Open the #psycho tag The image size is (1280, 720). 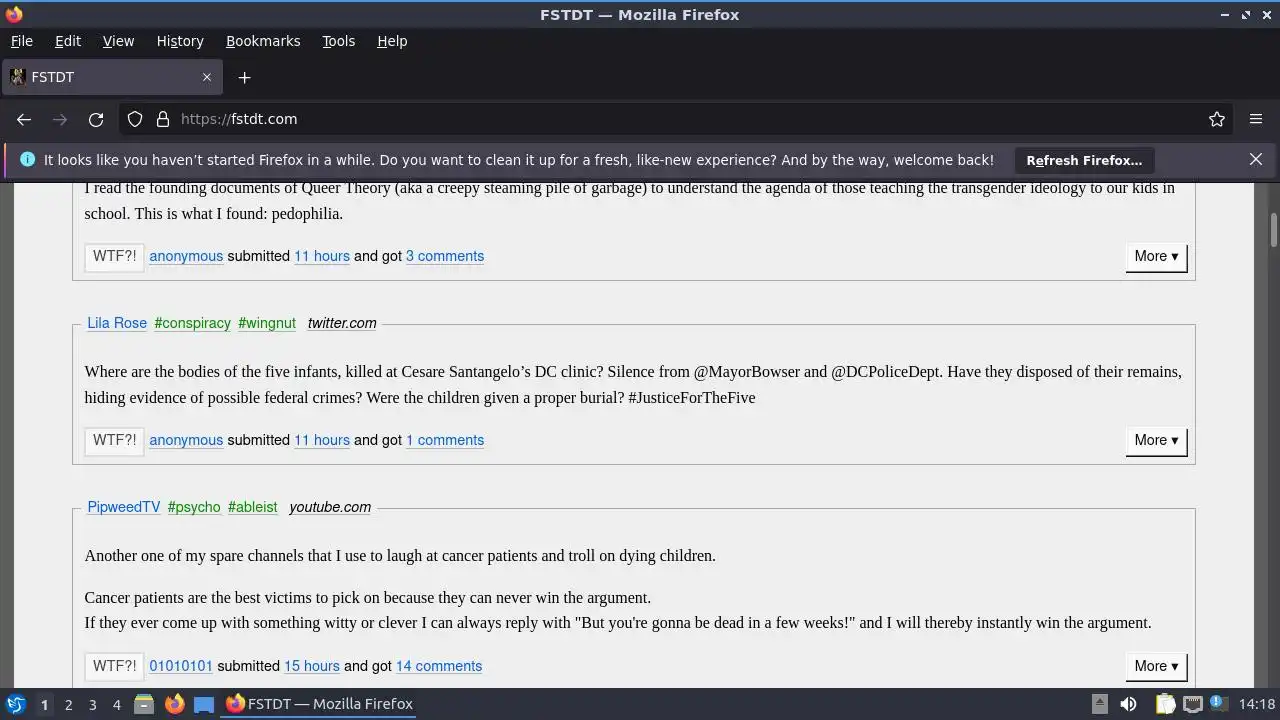(194, 507)
